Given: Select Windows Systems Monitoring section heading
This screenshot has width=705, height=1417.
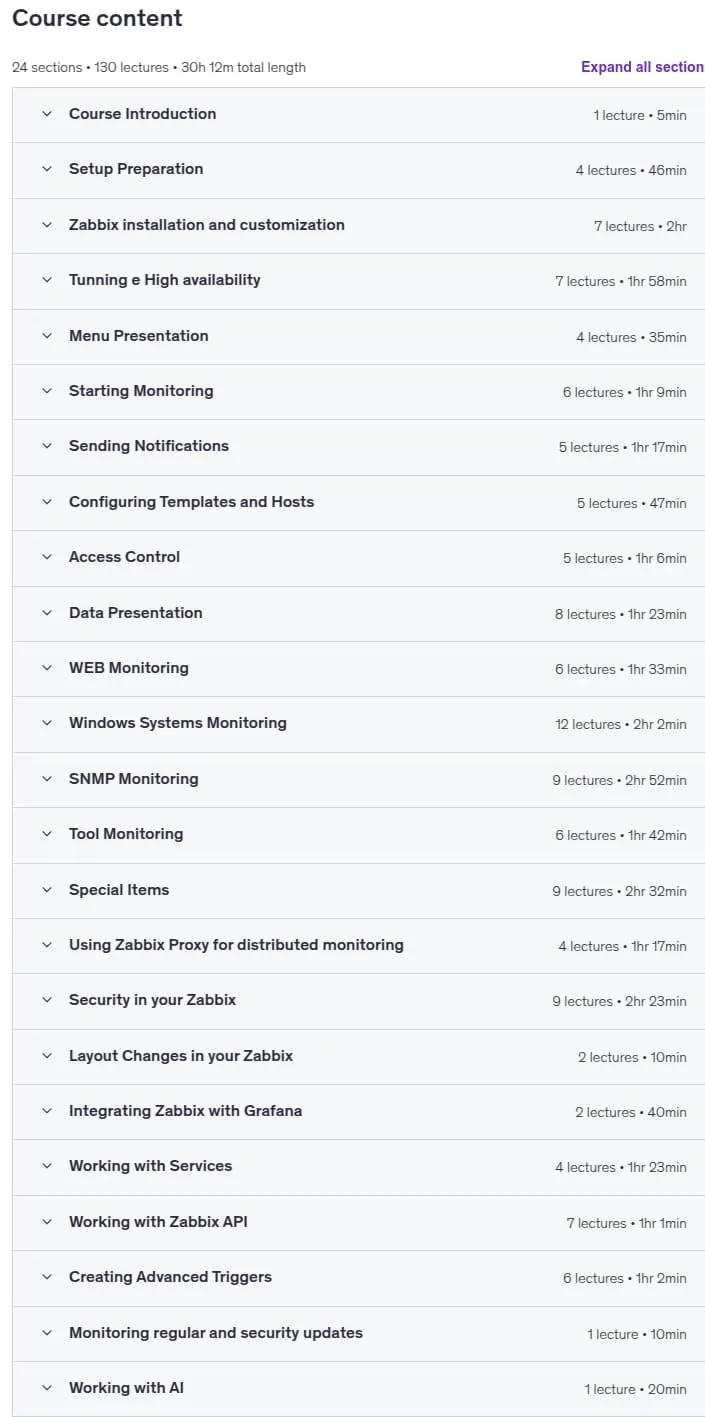Looking at the screenshot, I should point(178,723).
